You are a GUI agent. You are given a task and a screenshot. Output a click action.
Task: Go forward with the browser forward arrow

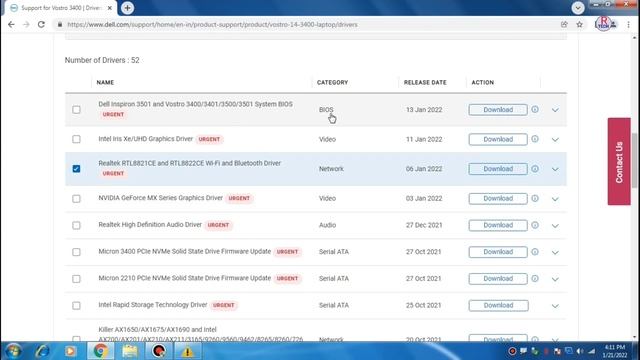[26, 24]
